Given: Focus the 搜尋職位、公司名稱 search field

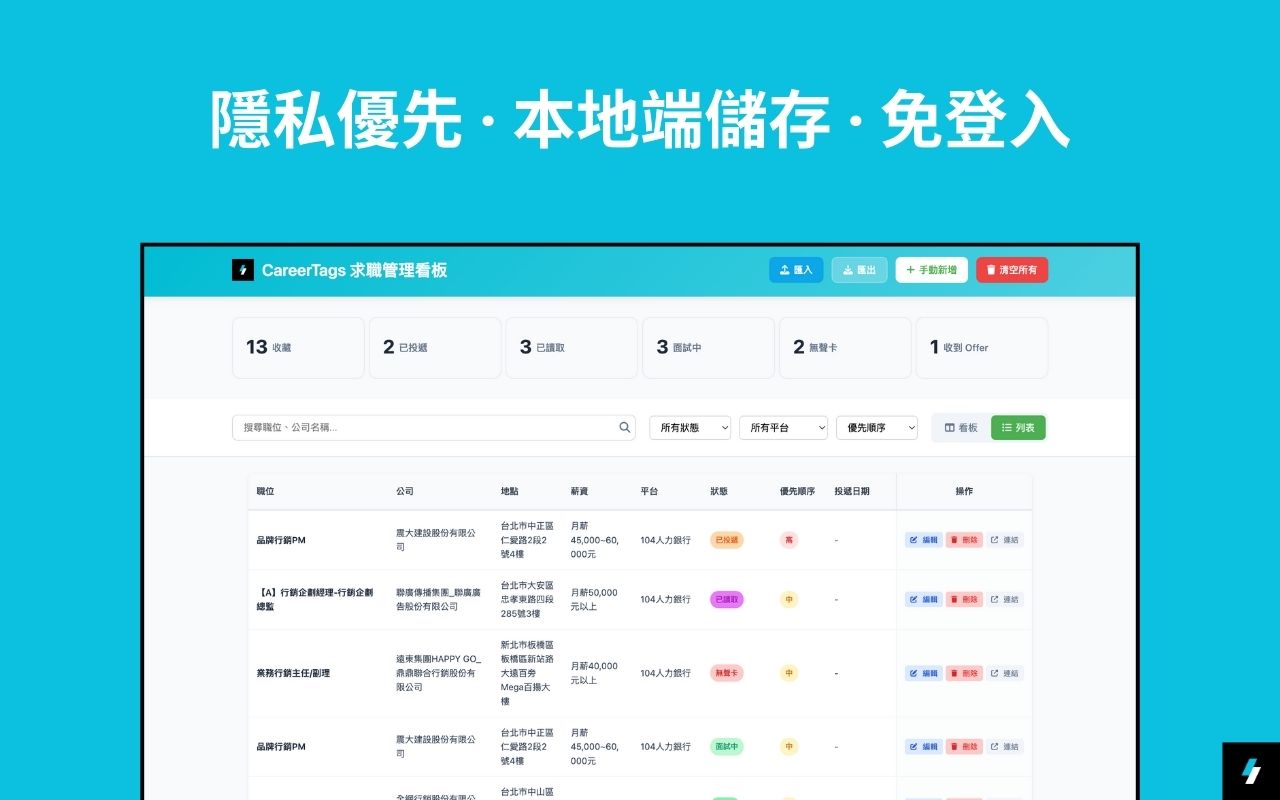Looking at the screenshot, I should (x=425, y=428).
